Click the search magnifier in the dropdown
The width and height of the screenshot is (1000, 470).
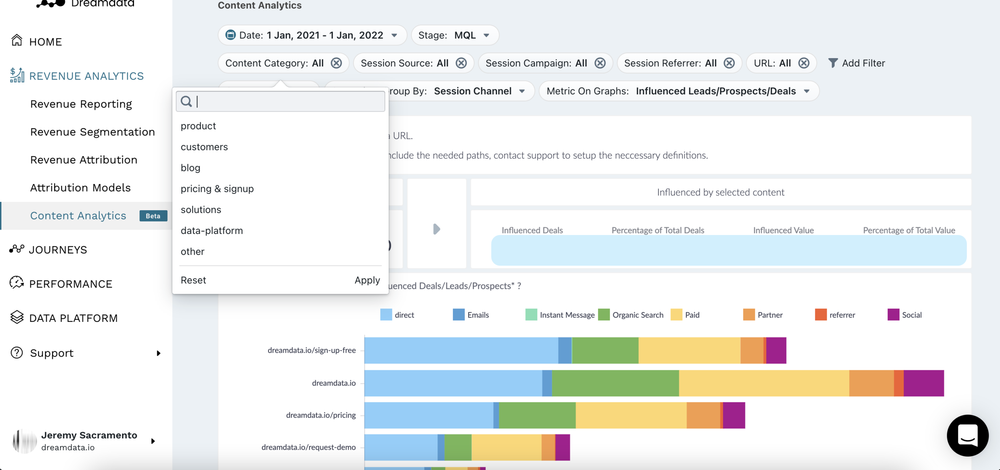tap(186, 101)
